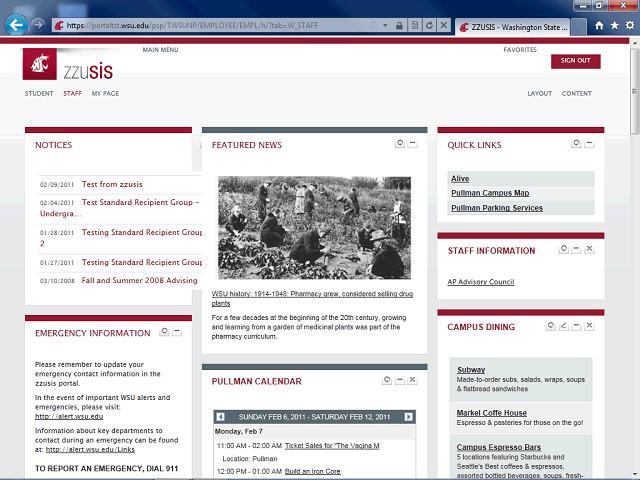Click the browser back arrow

click(x=16, y=25)
